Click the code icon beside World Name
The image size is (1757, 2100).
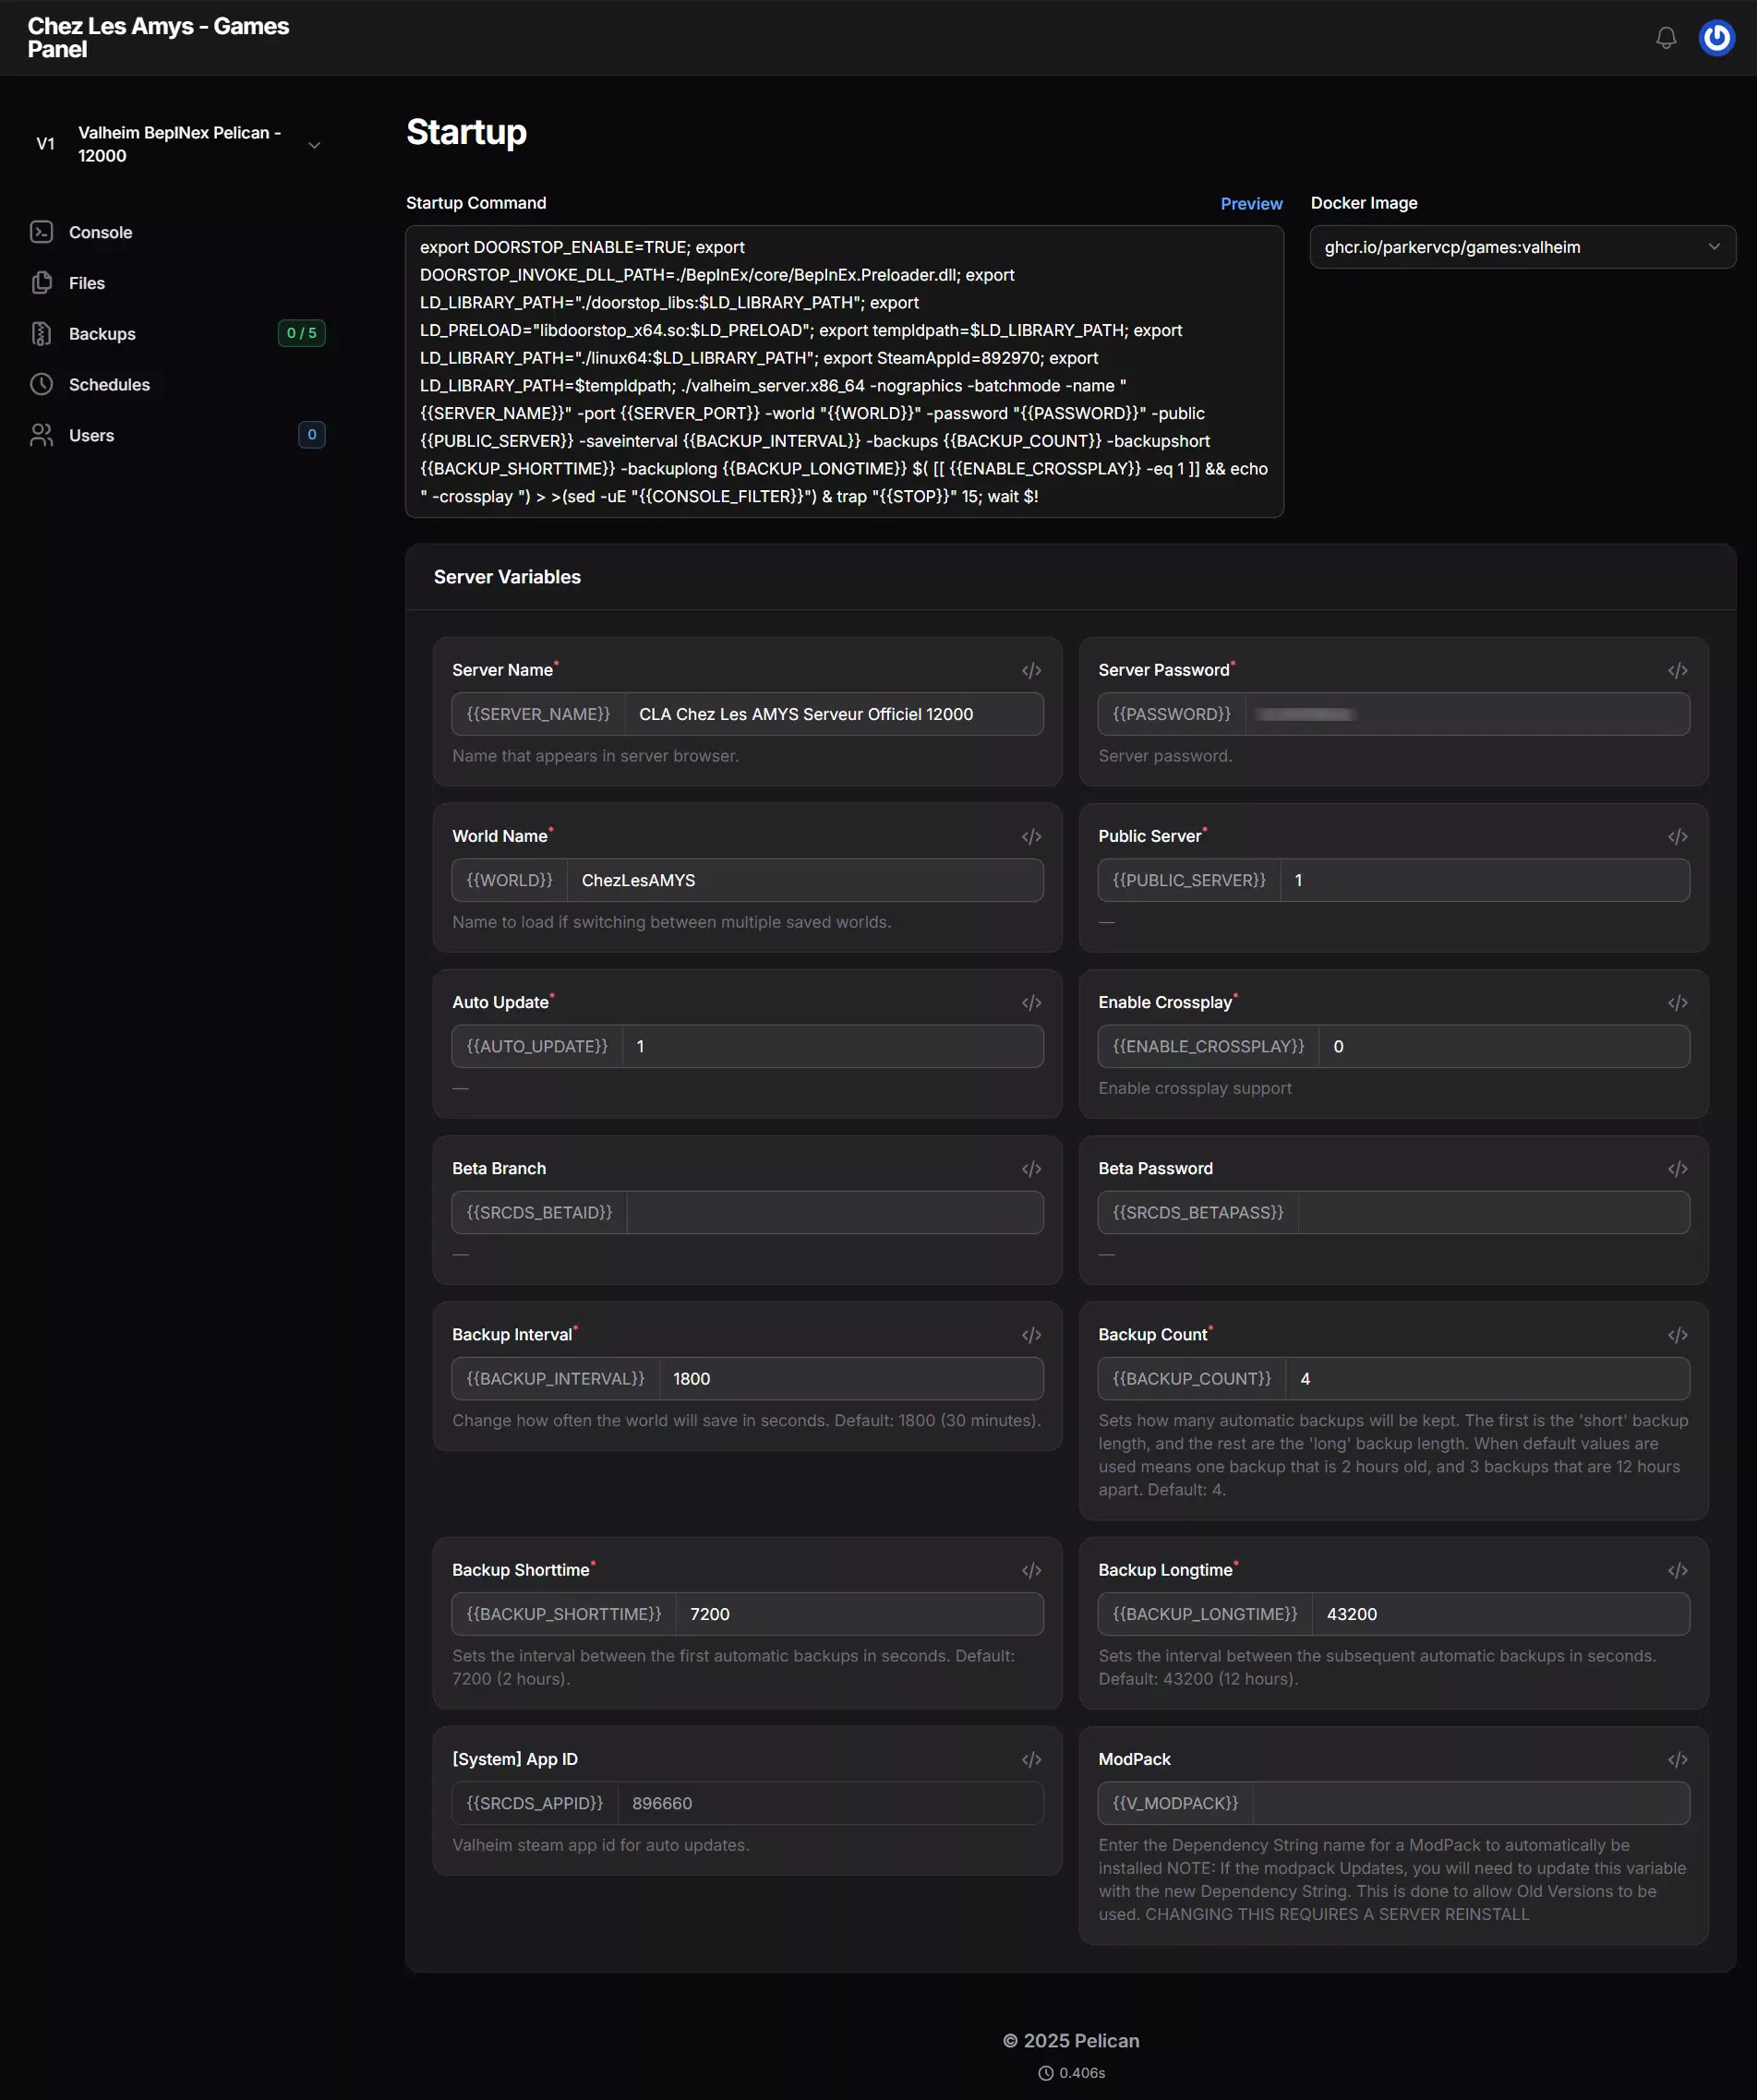click(x=1031, y=837)
